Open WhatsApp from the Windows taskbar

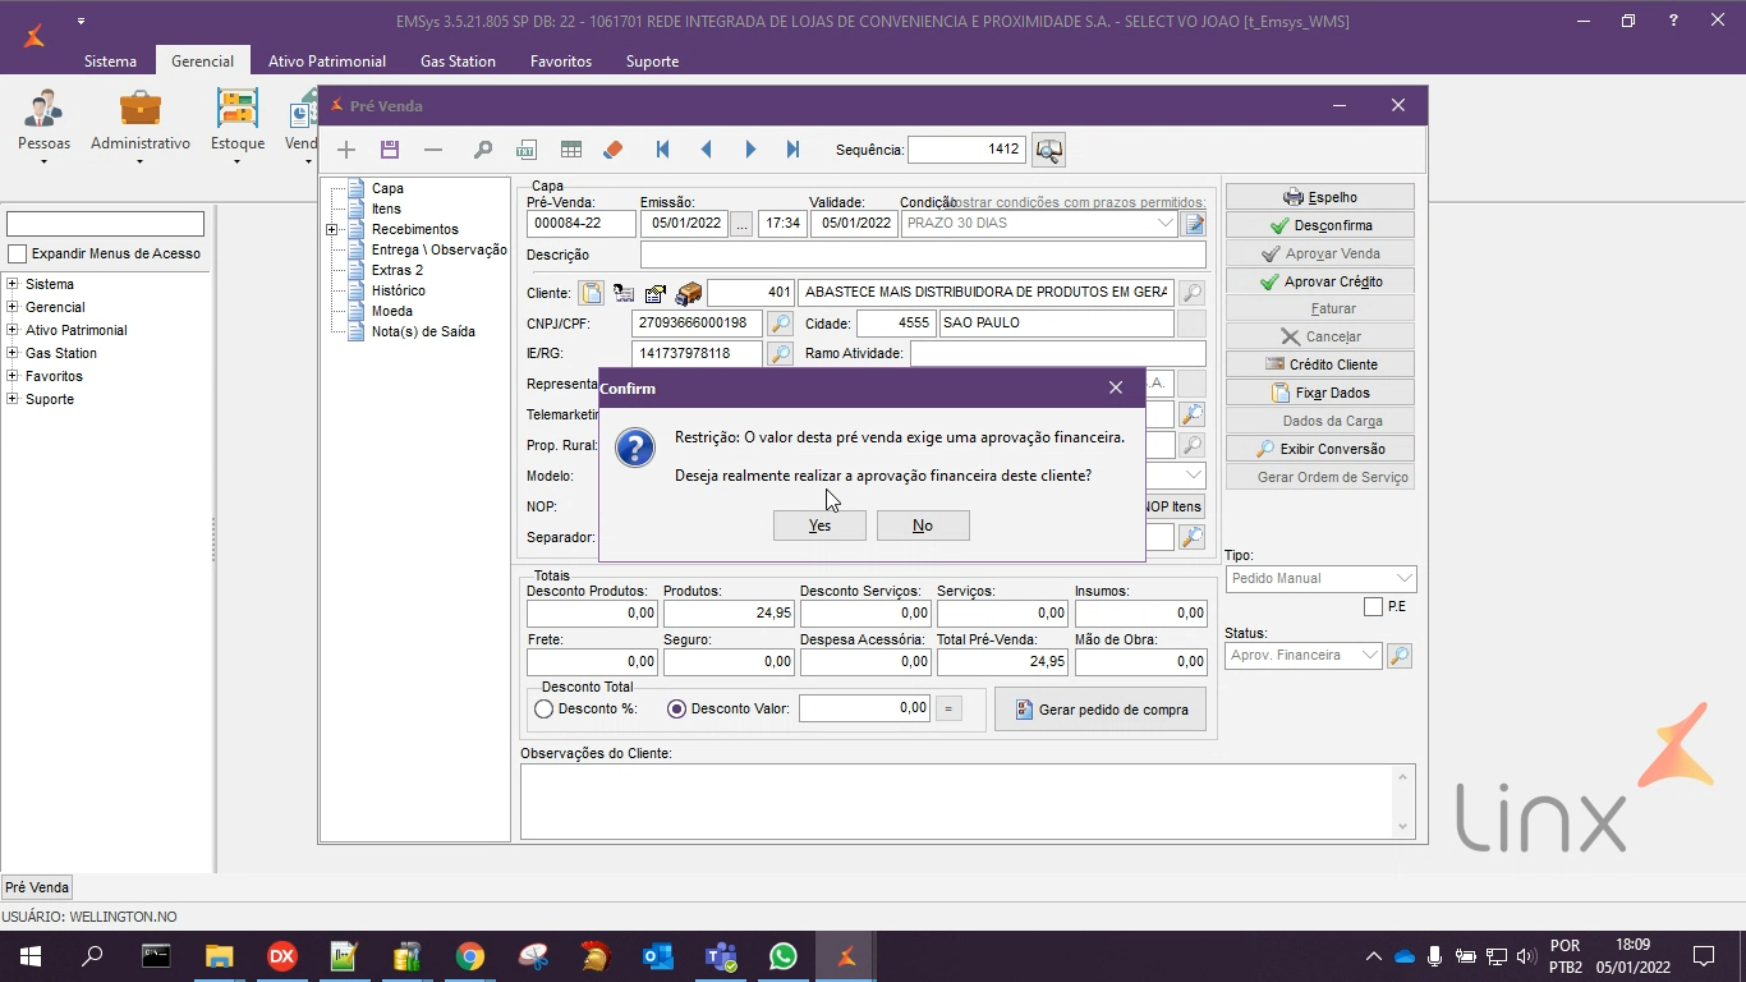coord(783,957)
